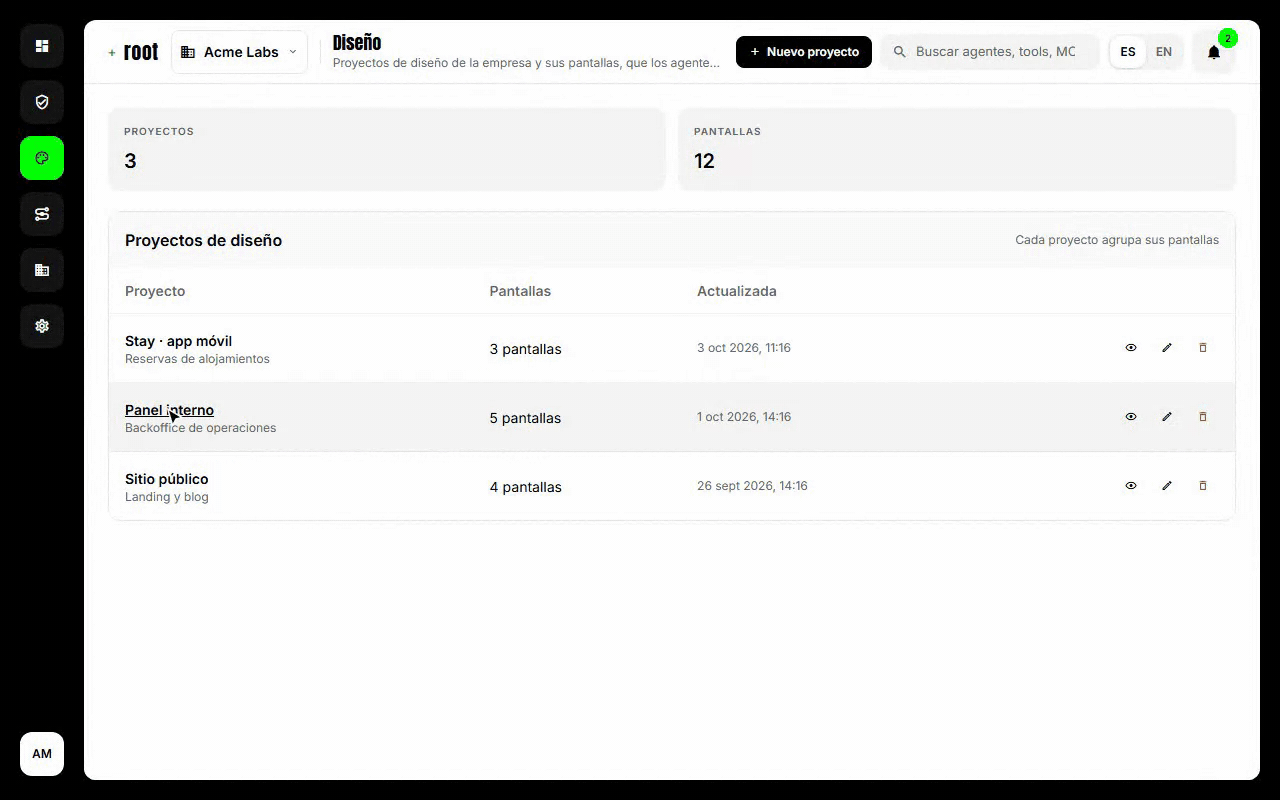This screenshot has width=1280, height=800.
Task: Open the notifications bell
Action: click(x=1214, y=52)
